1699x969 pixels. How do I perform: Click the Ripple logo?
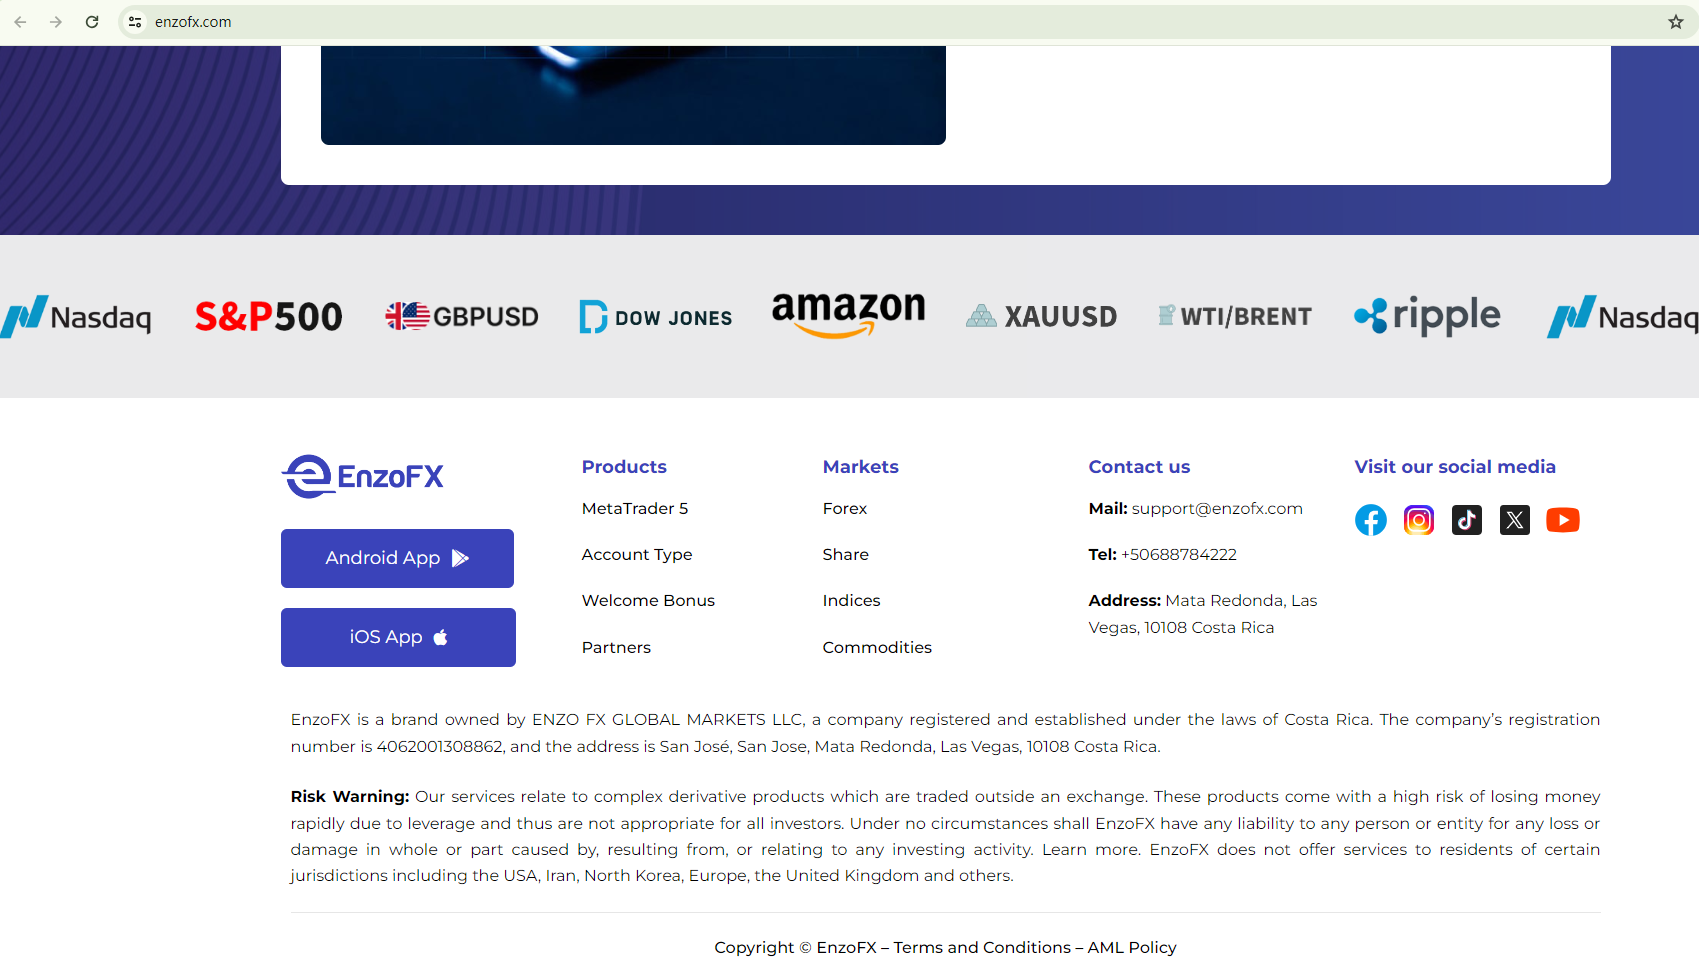[1427, 316]
